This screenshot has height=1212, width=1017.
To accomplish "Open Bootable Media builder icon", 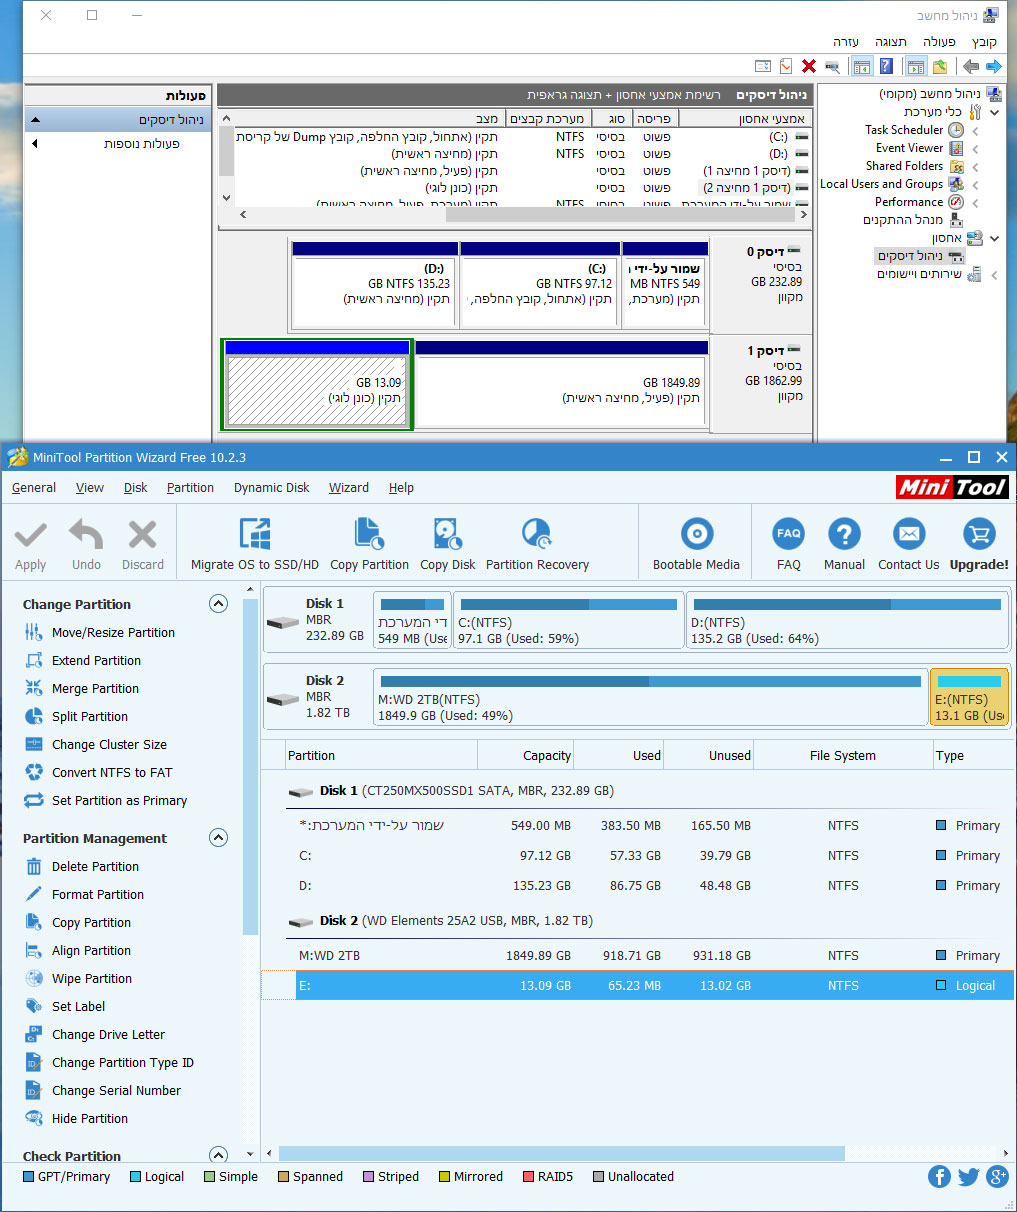I will click(x=697, y=534).
